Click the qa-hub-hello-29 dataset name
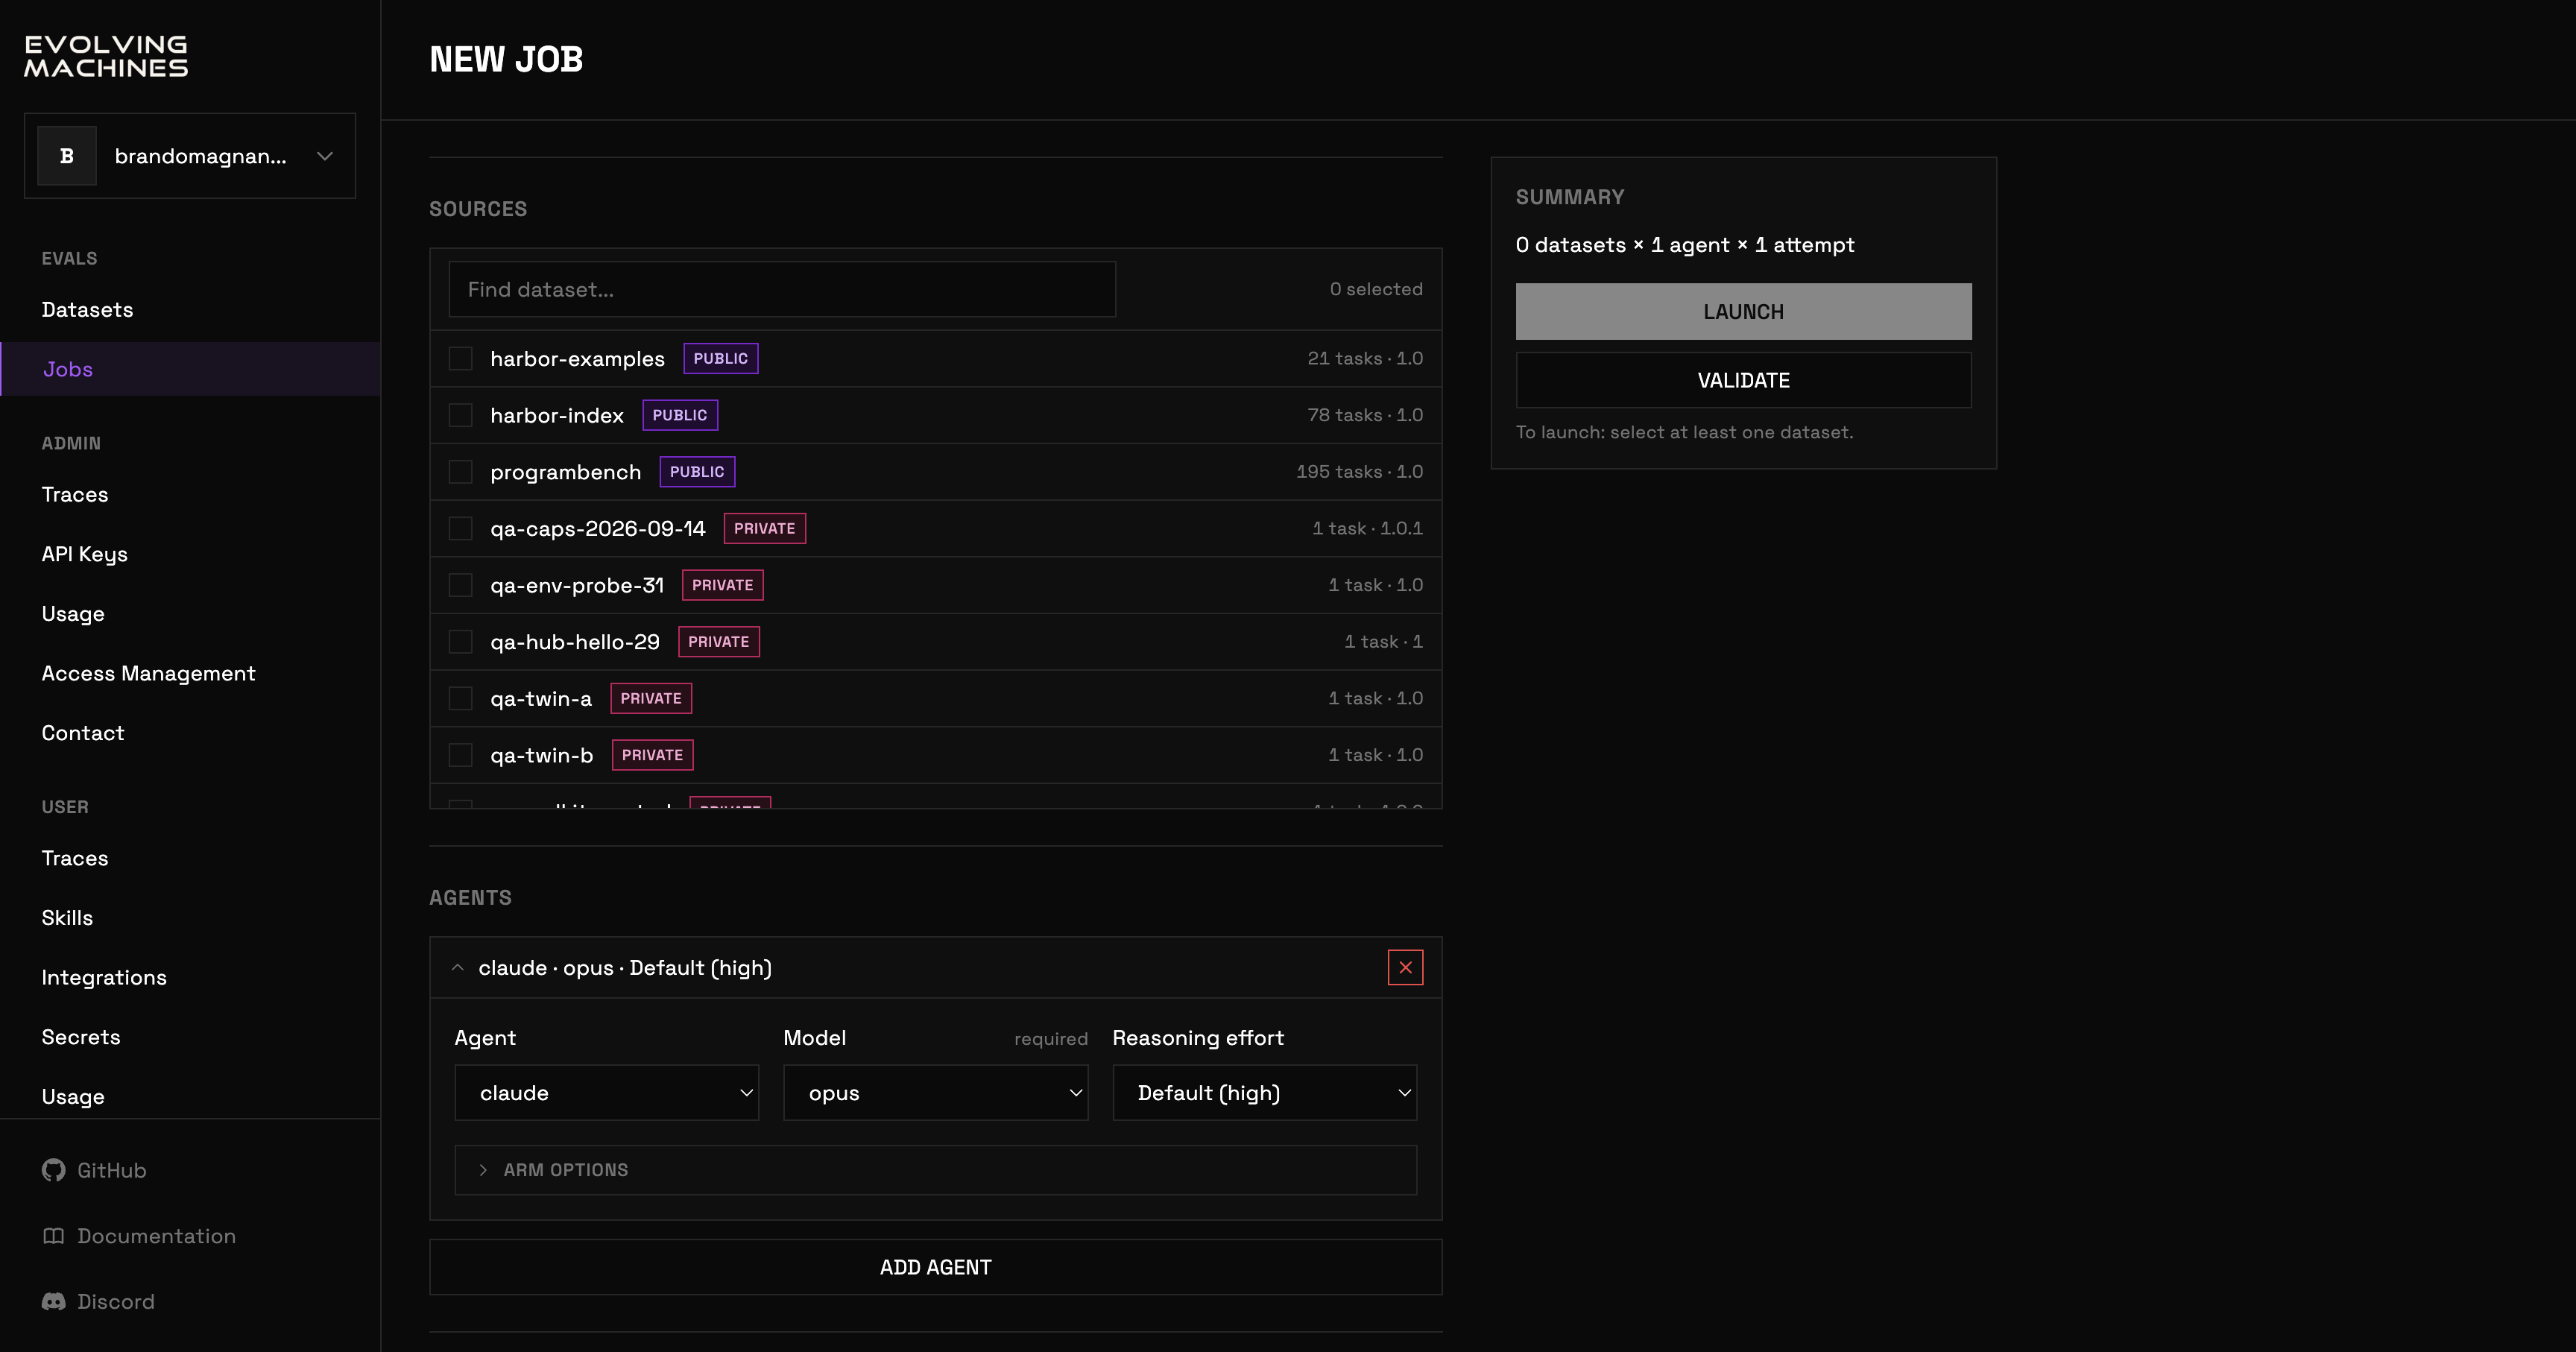The width and height of the screenshot is (2576, 1352). [x=575, y=642]
